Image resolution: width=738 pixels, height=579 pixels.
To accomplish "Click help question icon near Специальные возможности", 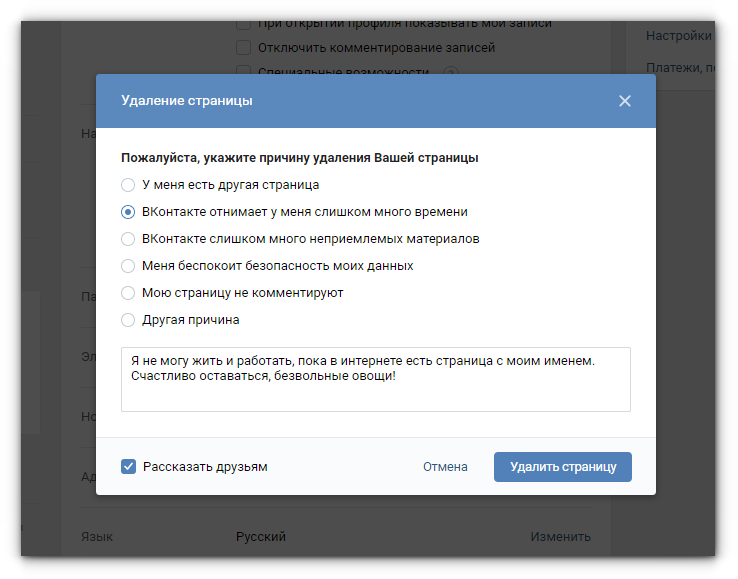I will point(451,72).
